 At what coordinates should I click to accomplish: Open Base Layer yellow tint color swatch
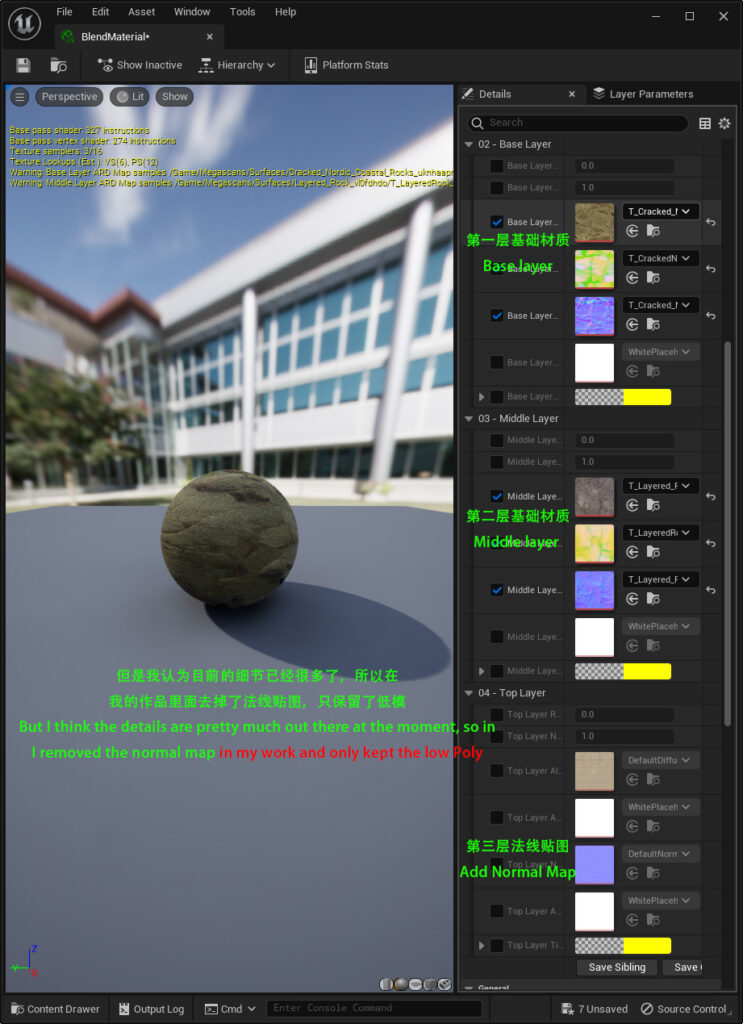623,396
